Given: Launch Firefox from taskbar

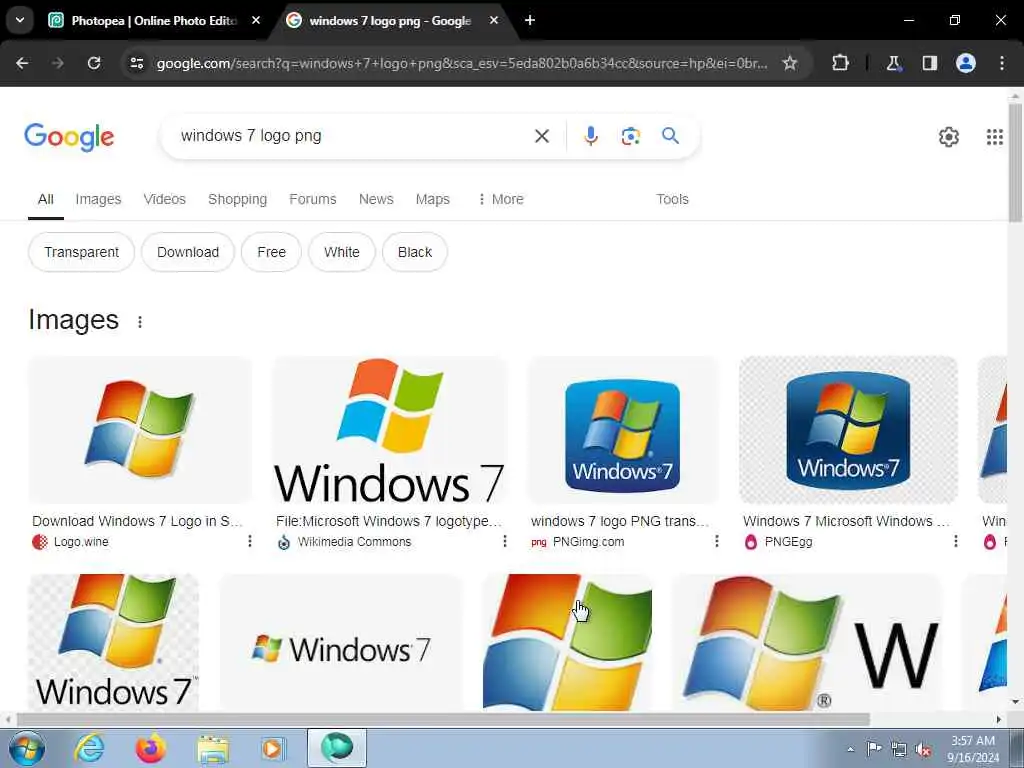Looking at the screenshot, I should pyautogui.click(x=151, y=748).
